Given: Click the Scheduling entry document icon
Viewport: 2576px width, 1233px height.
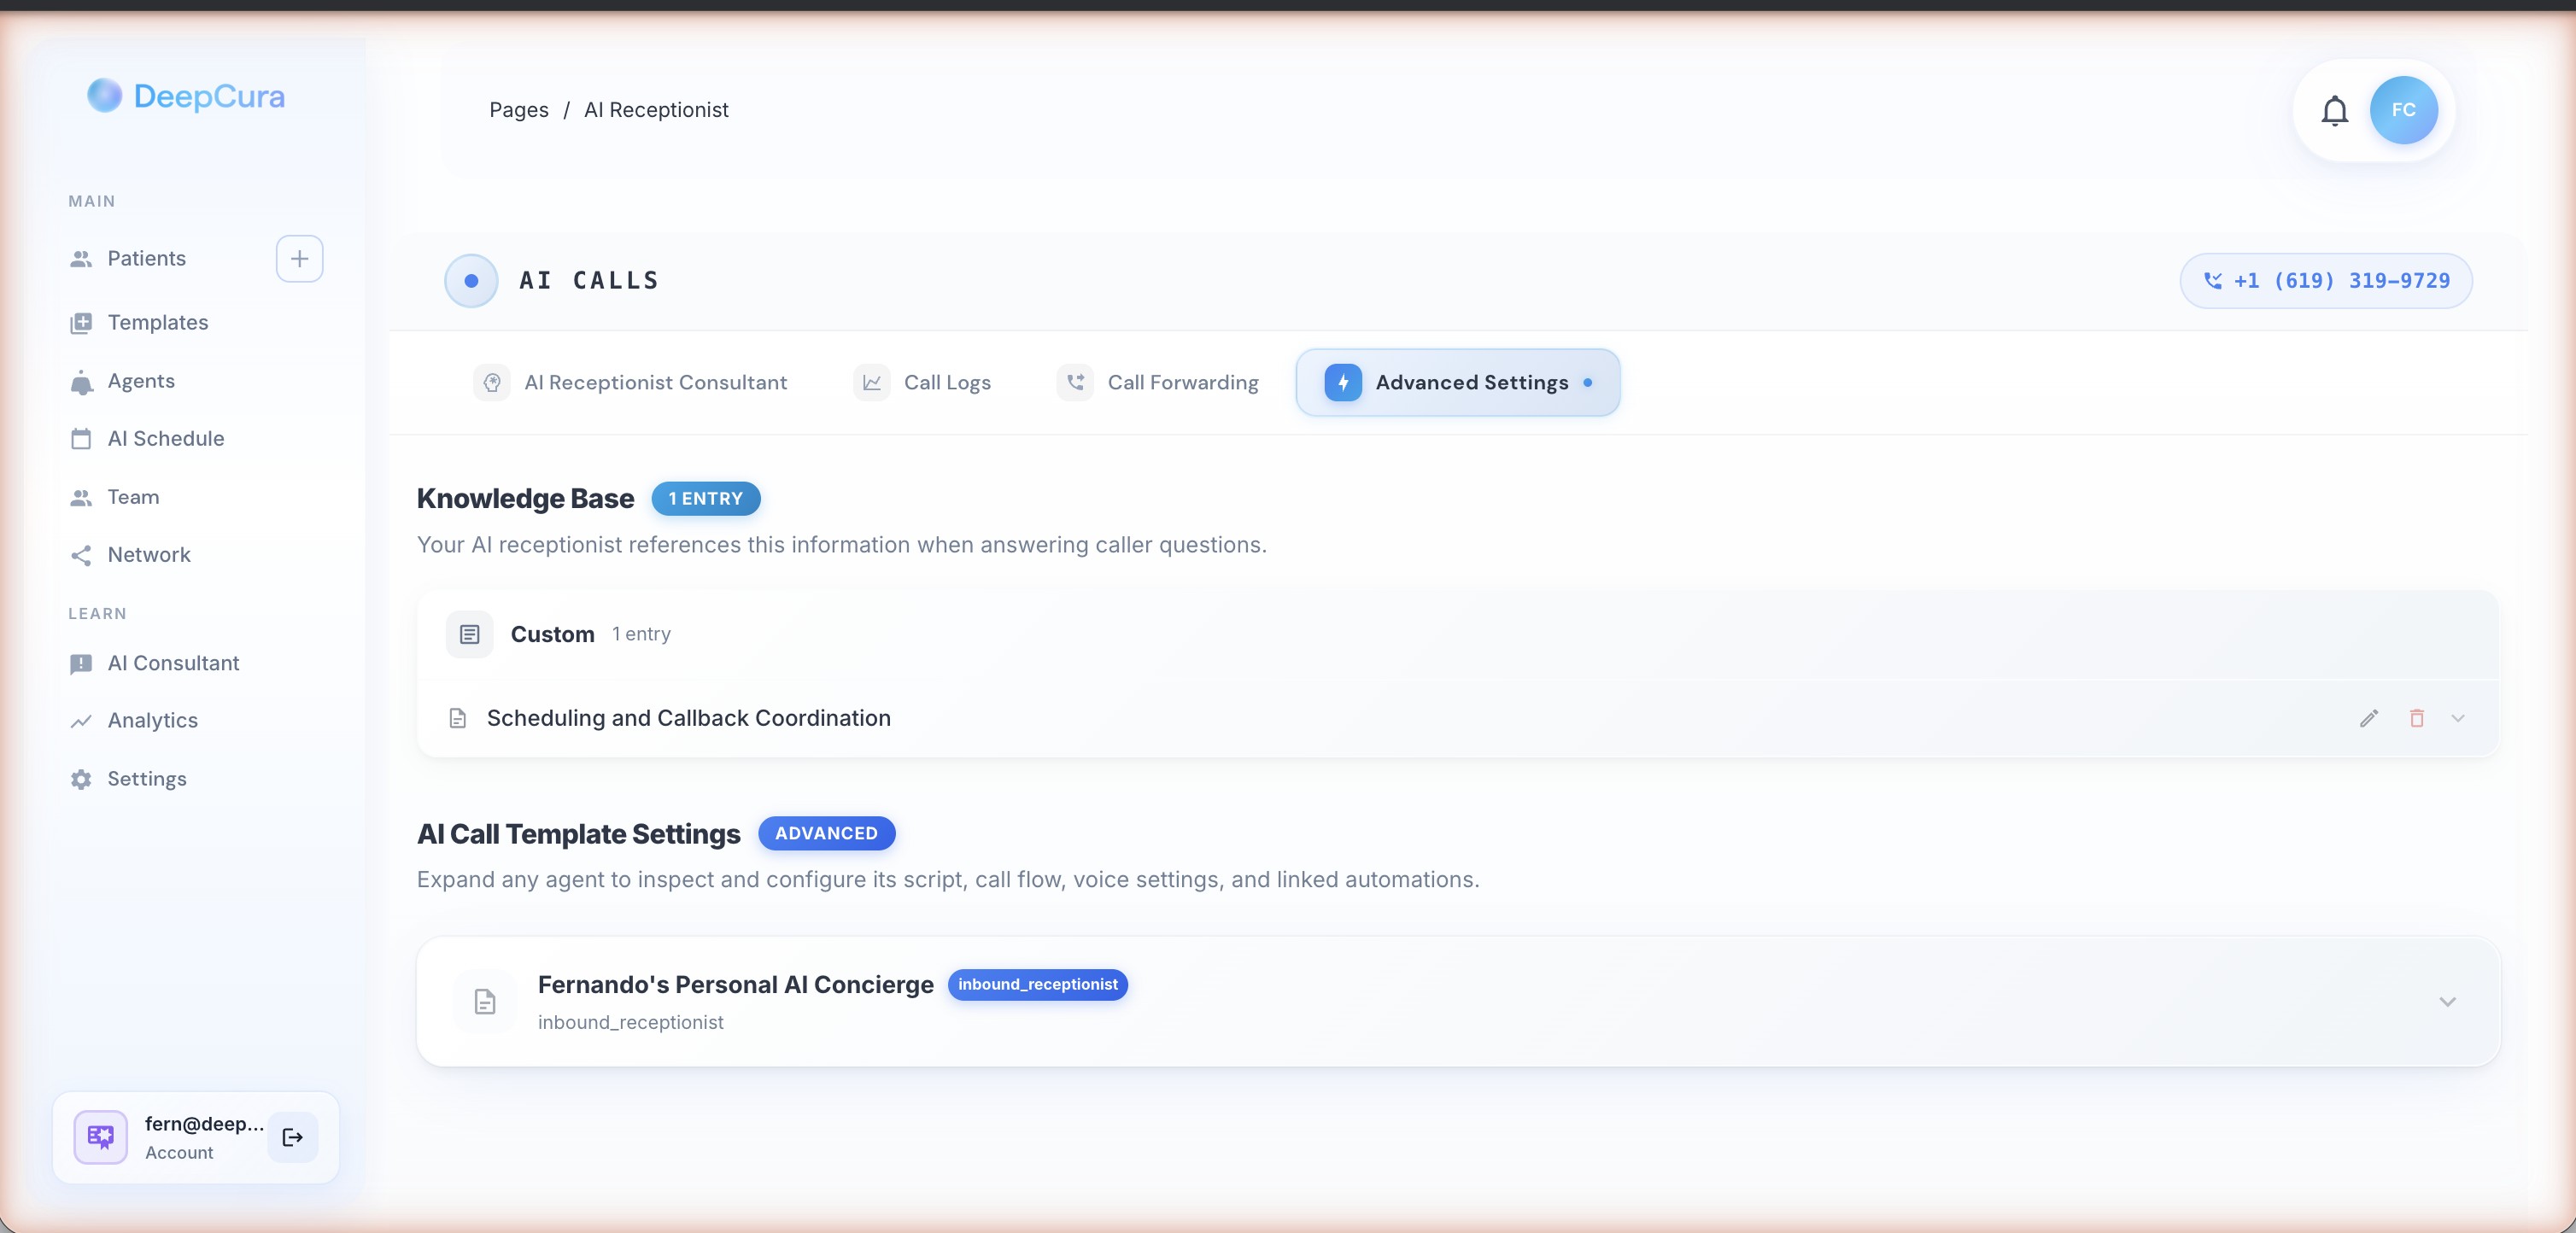Looking at the screenshot, I should [458, 718].
